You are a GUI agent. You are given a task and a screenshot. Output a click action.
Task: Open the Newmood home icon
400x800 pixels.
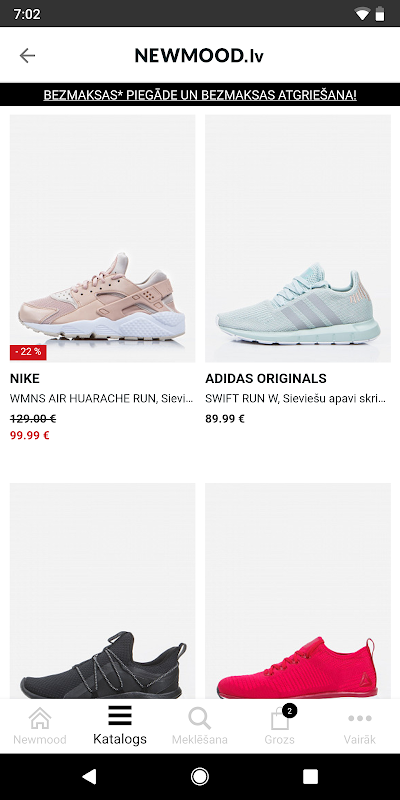(x=40, y=718)
